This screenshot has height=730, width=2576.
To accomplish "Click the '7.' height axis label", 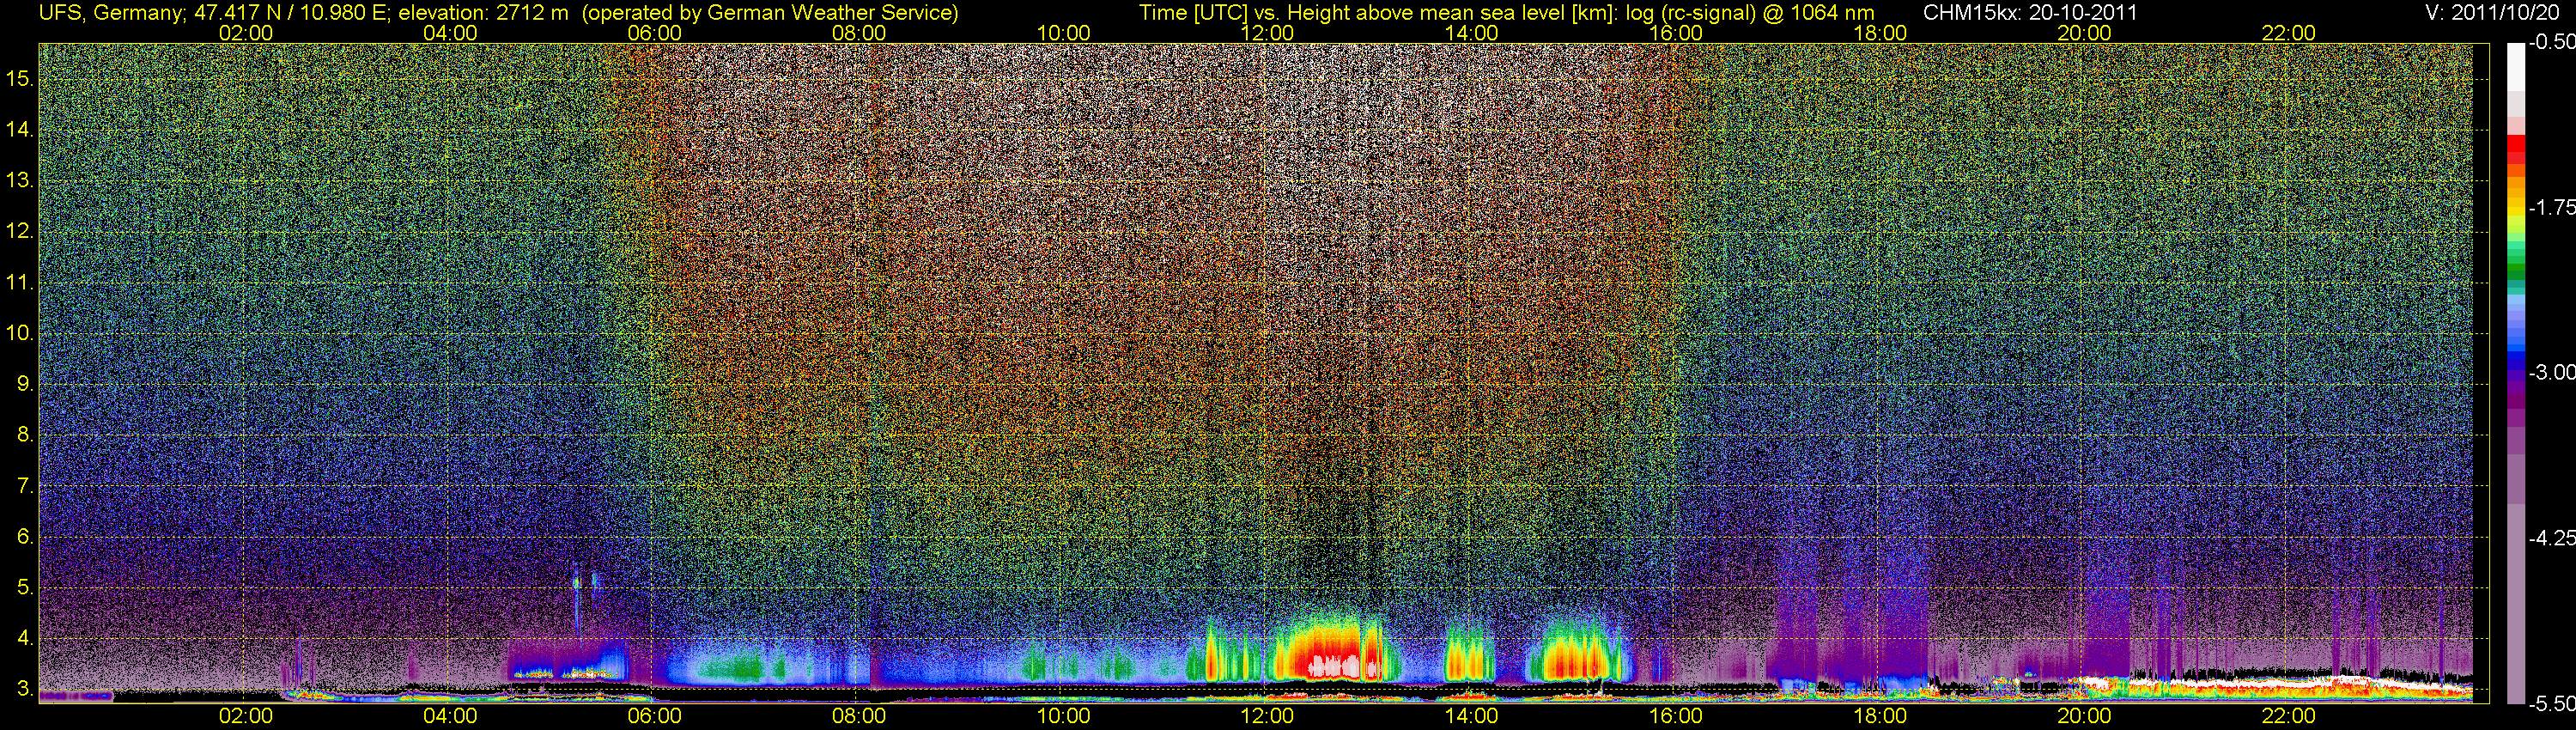I will click(x=25, y=486).
